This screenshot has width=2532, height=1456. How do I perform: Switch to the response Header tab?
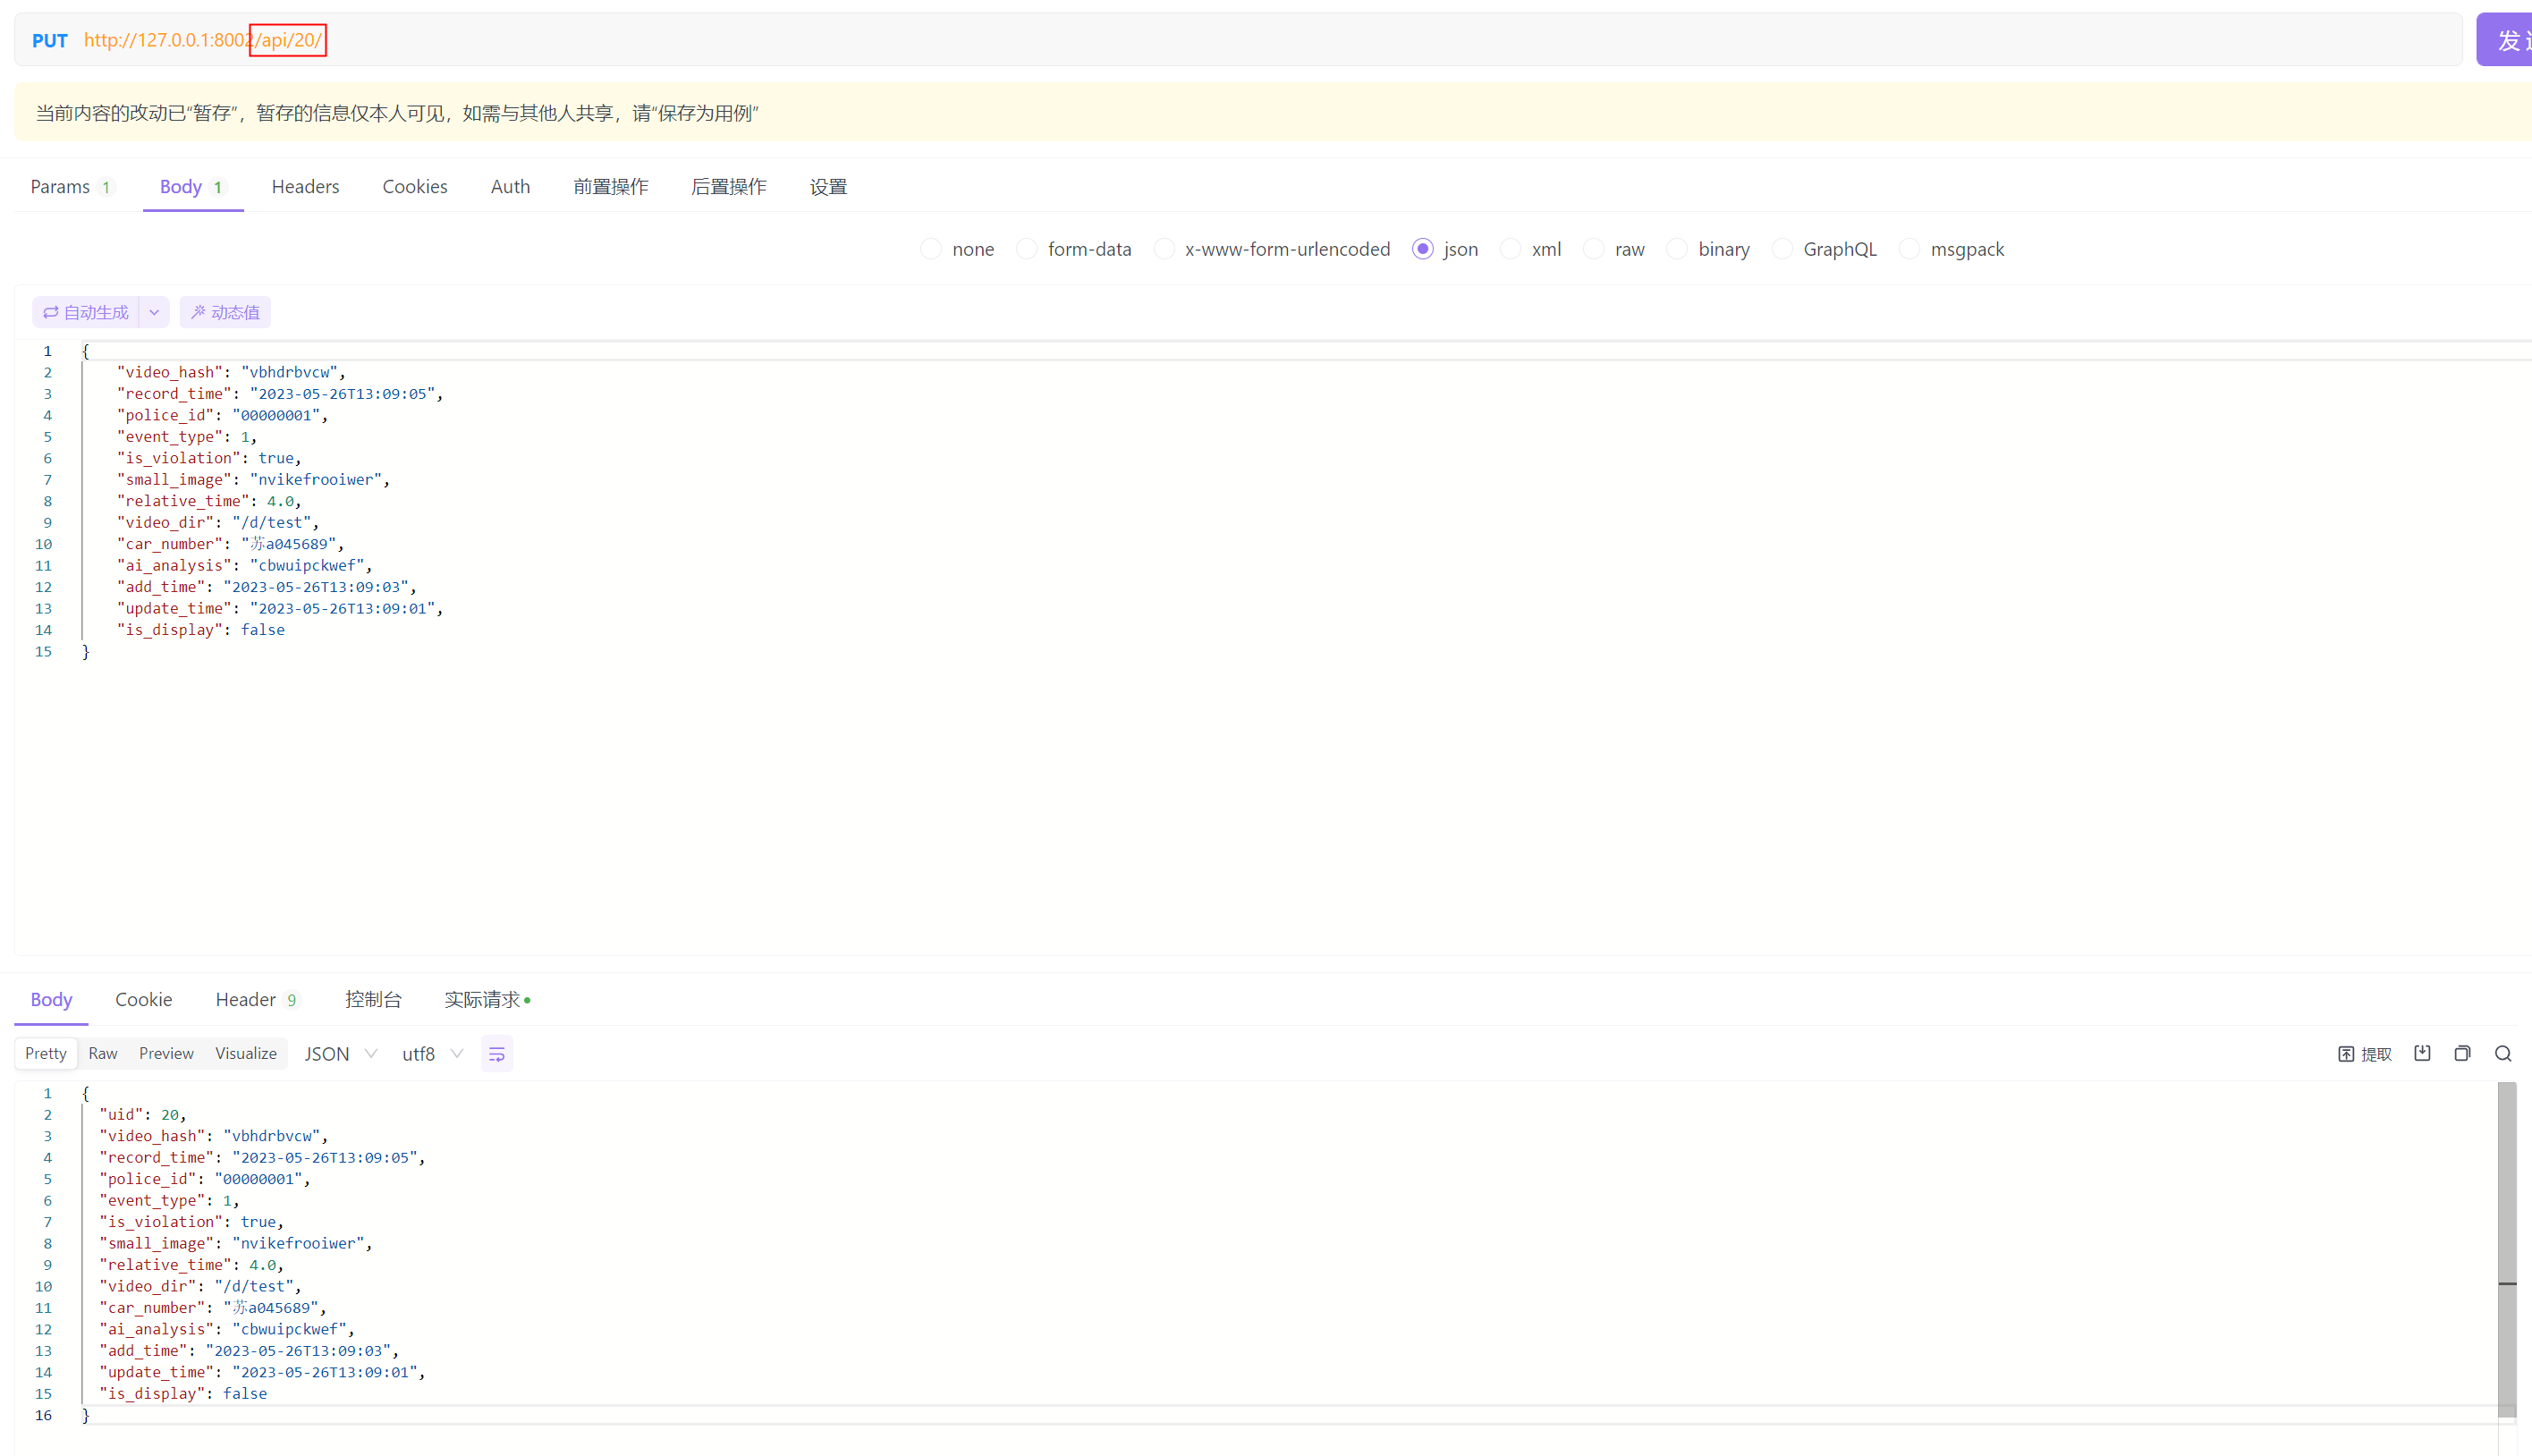click(x=256, y=1000)
